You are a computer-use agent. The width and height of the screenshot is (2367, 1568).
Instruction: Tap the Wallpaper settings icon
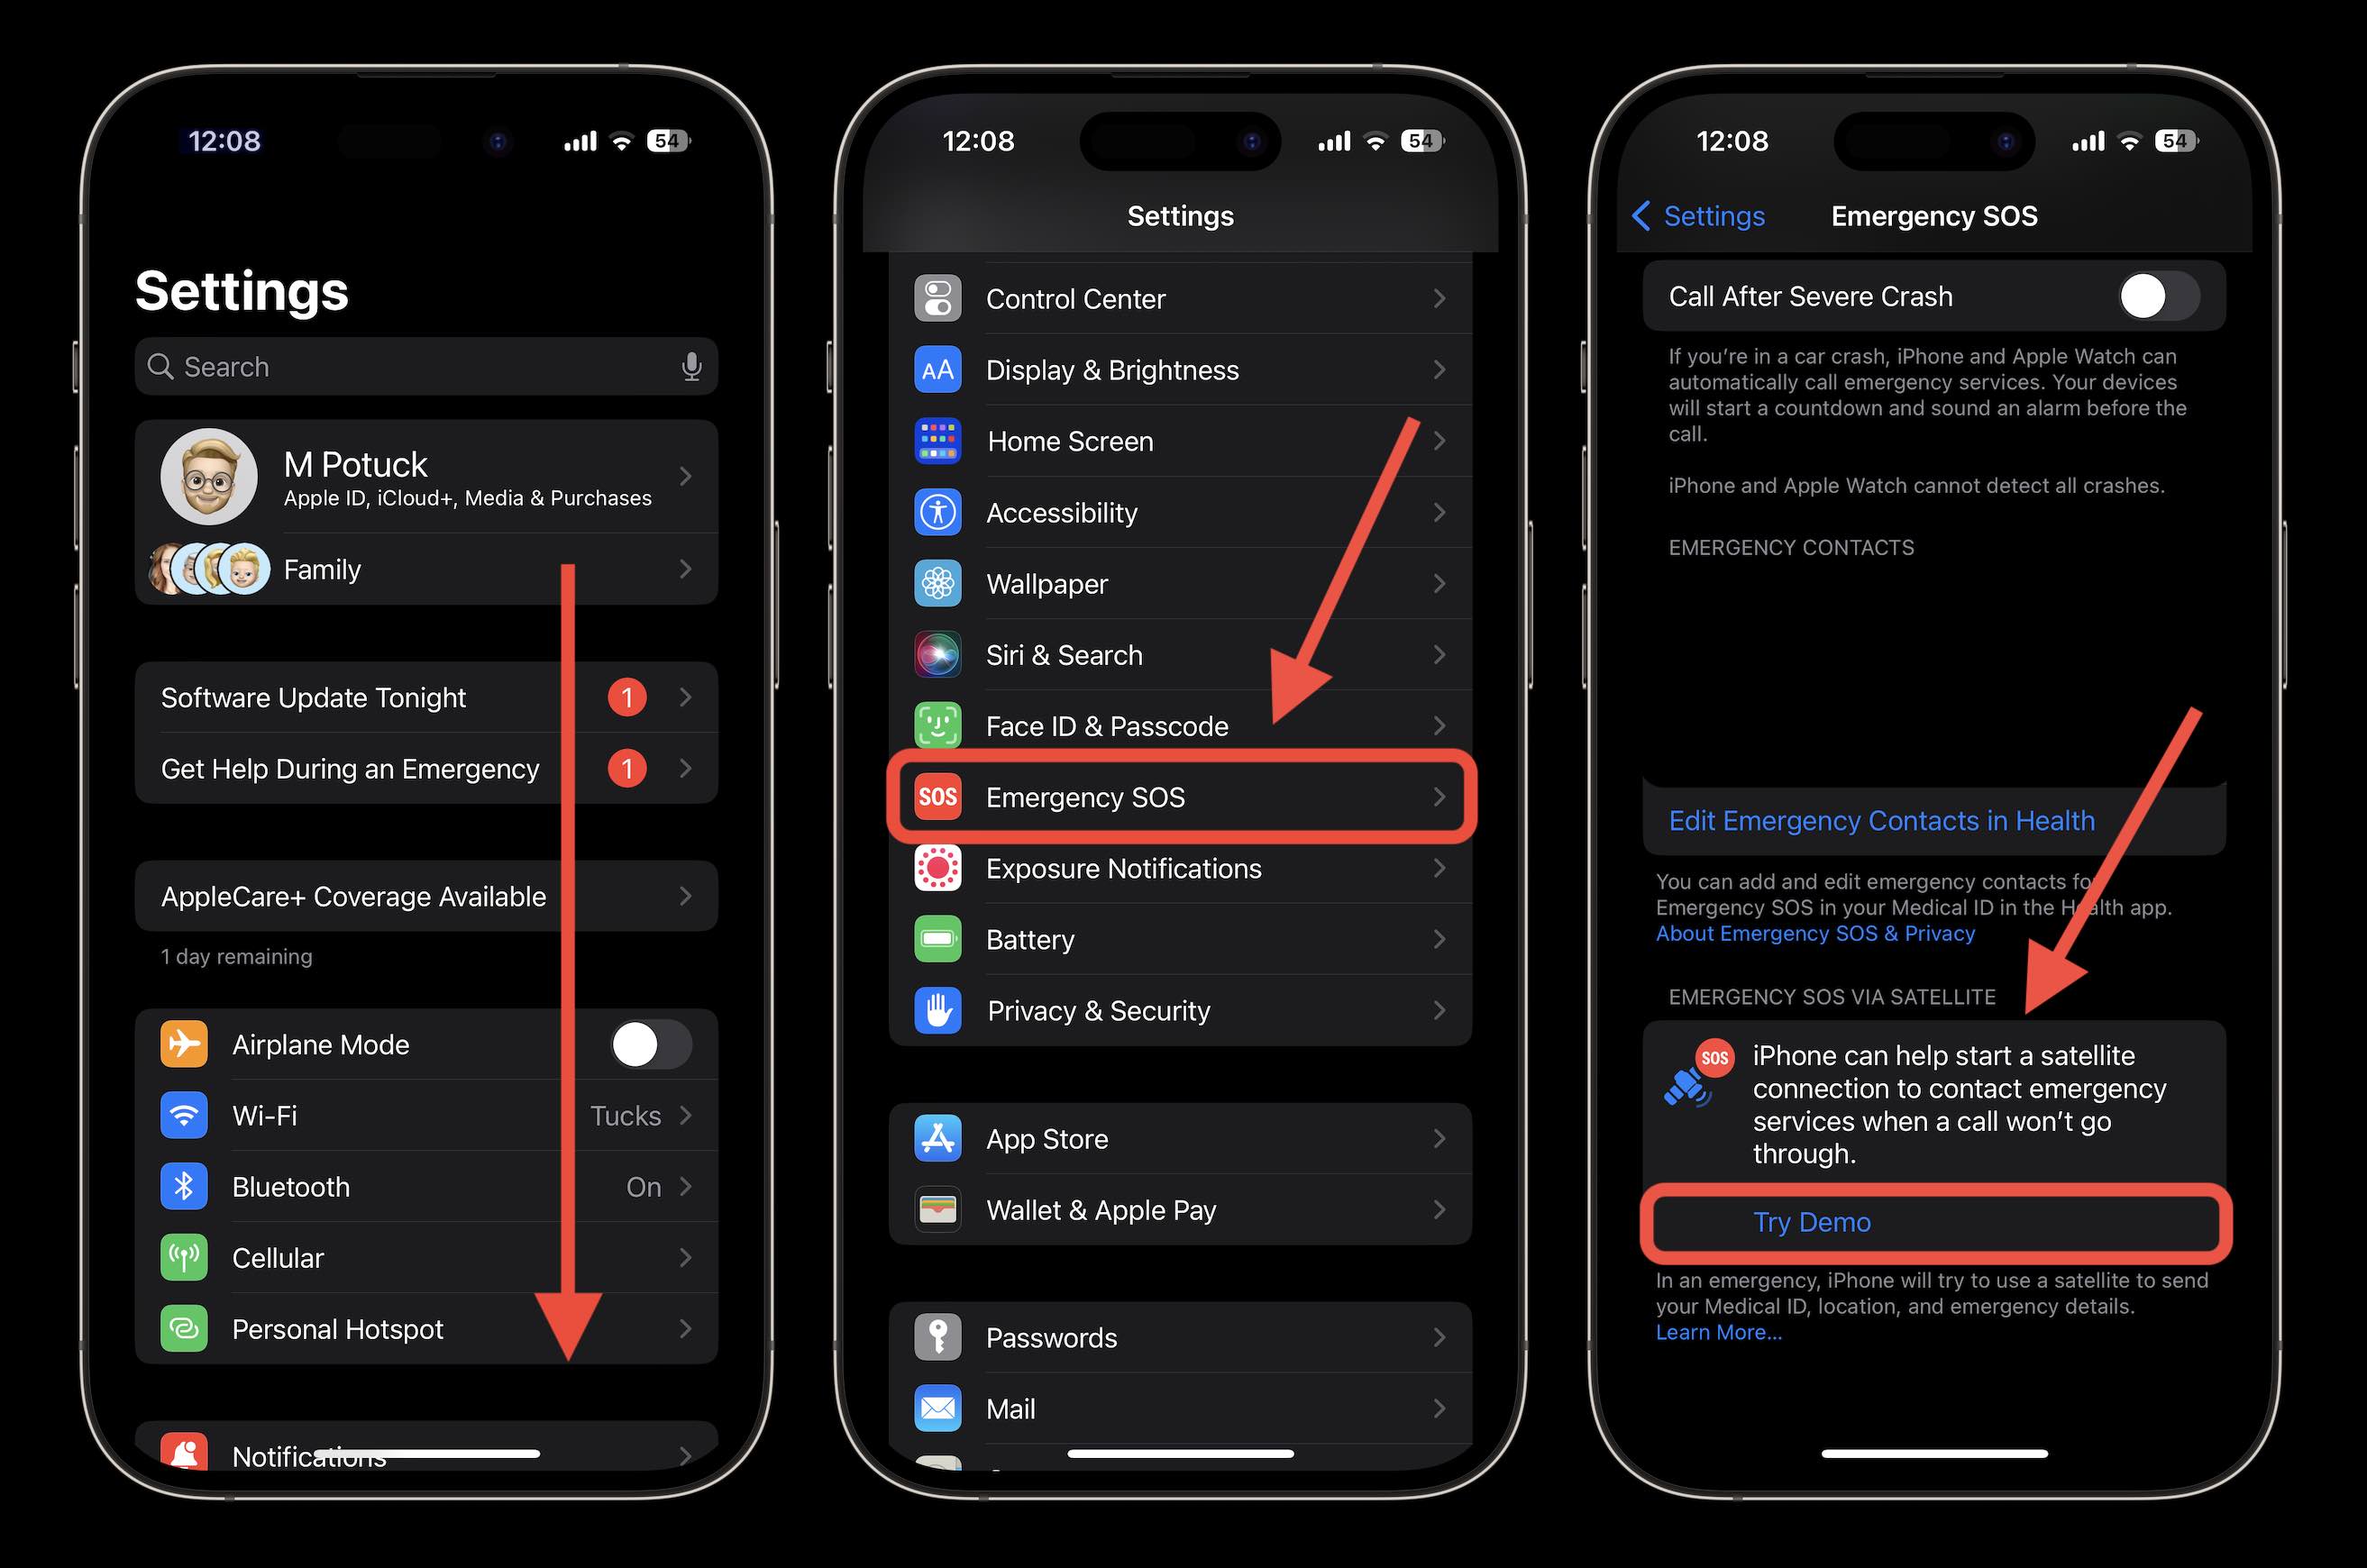(937, 583)
